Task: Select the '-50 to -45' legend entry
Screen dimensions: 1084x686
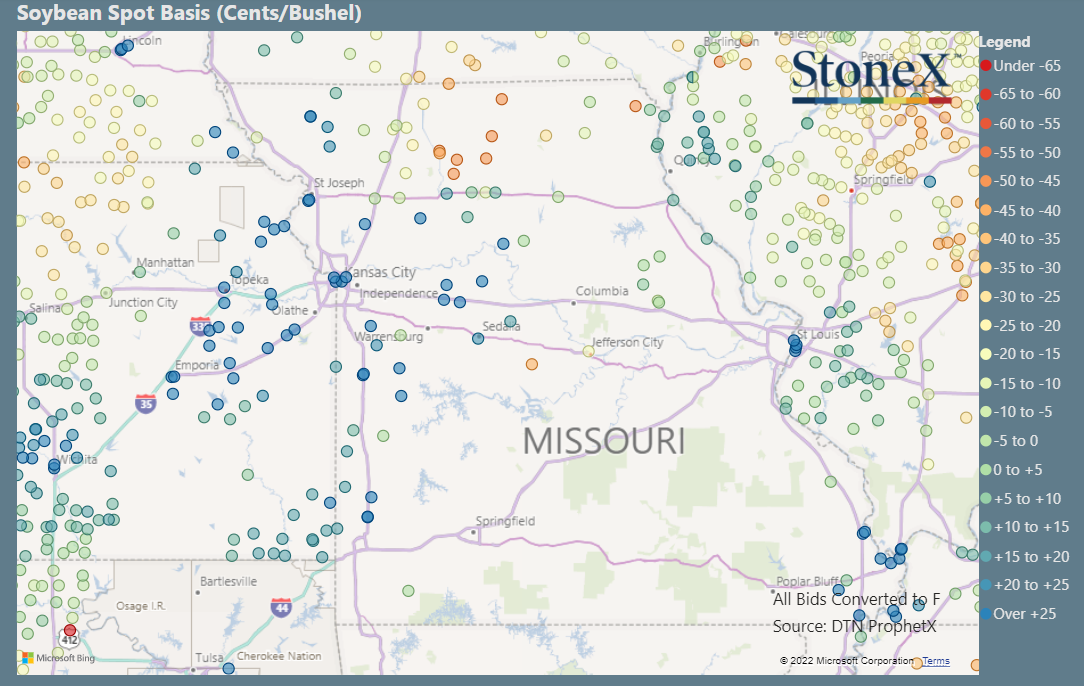Action: click(x=1020, y=180)
